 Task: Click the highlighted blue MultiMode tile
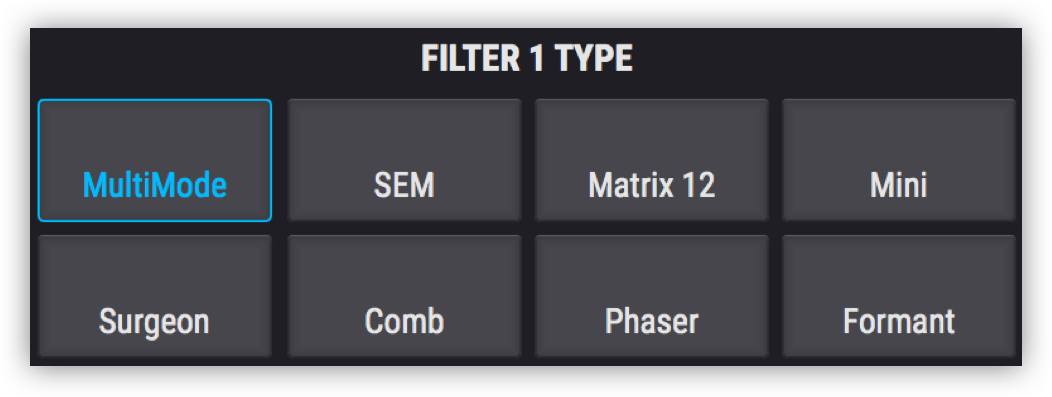(155, 160)
